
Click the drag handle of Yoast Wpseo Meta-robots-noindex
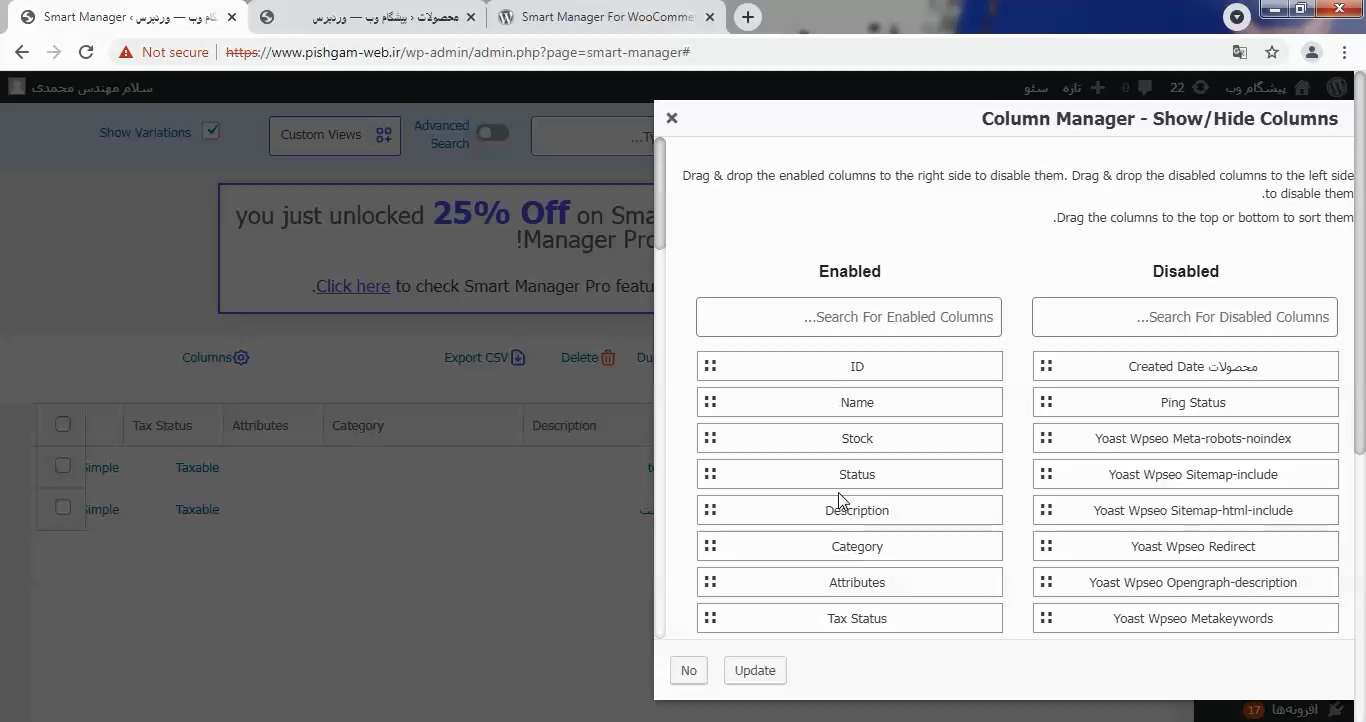pyautogui.click(x=1046, y=438)
